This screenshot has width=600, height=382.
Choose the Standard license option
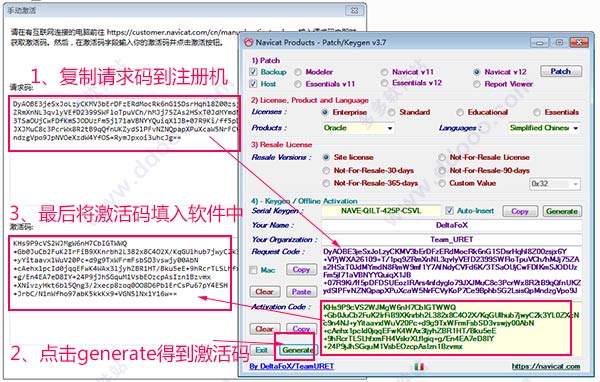click(x=391, y=112)
